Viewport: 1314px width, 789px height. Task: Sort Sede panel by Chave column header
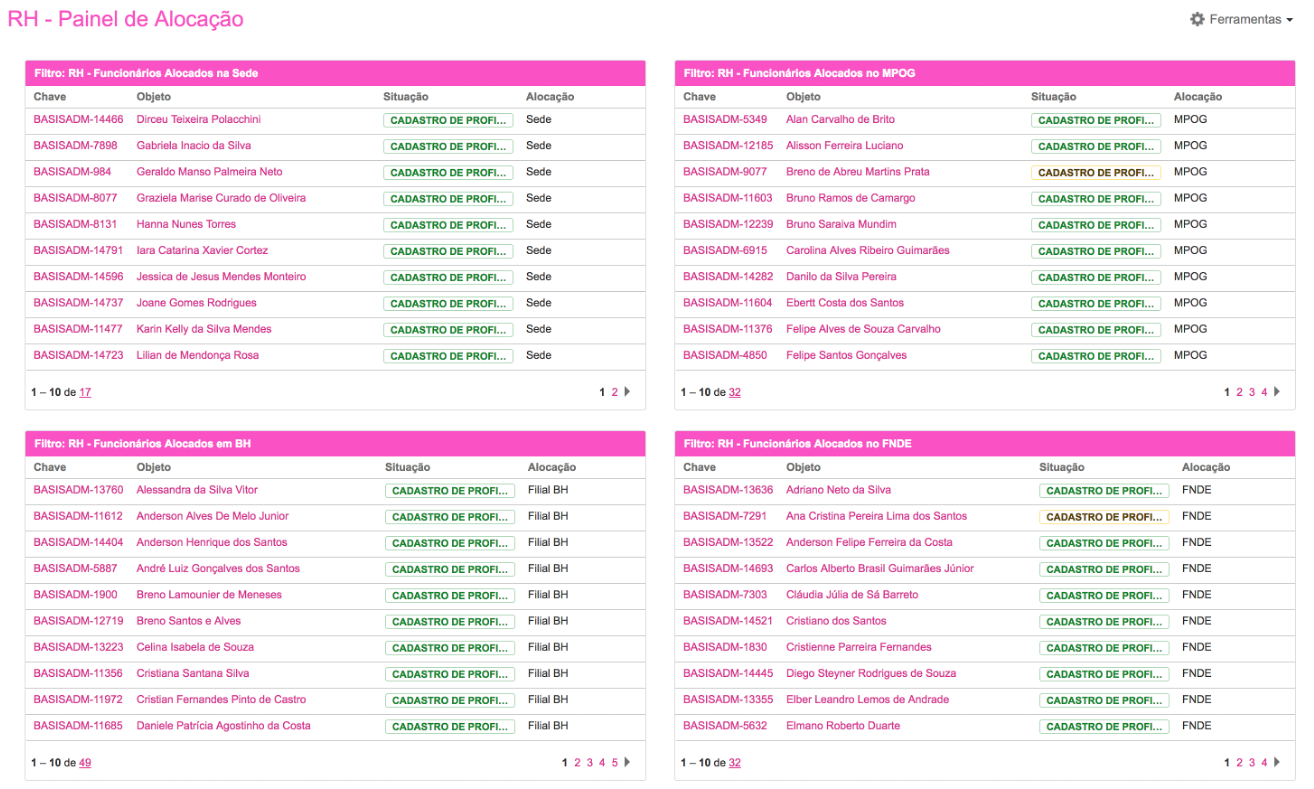pos(50,97)
